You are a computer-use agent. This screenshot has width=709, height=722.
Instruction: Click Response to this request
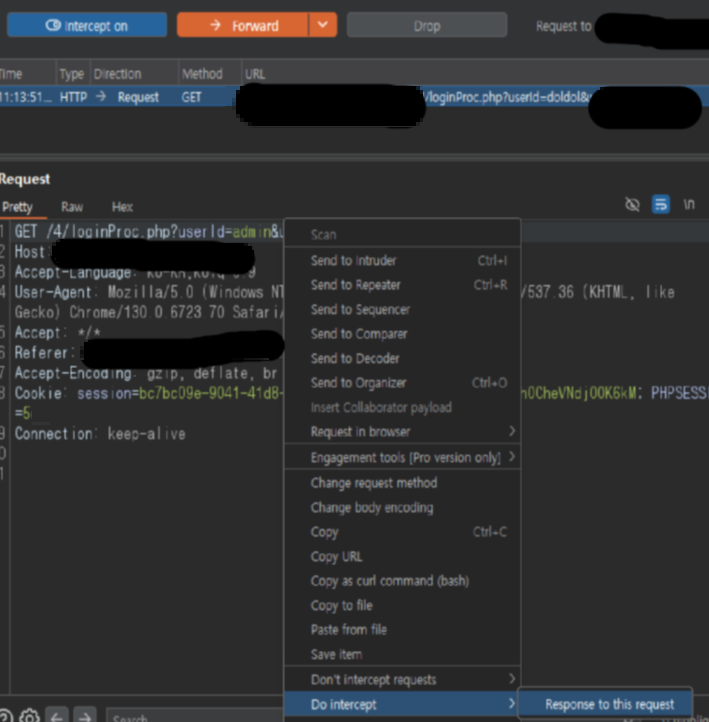[605, 704]
